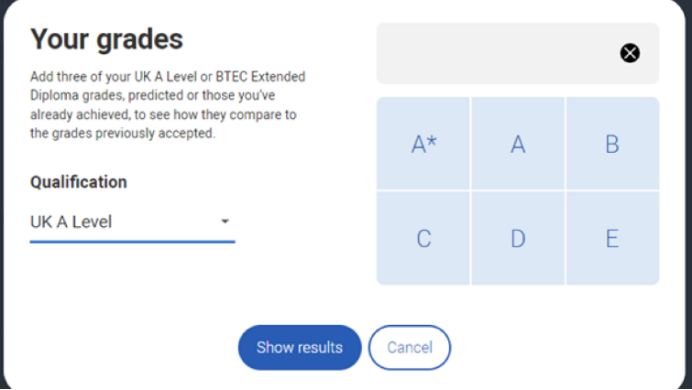Cancel the grades dialog
This screenshot has height=390, width=692.
tap(410, 348)
